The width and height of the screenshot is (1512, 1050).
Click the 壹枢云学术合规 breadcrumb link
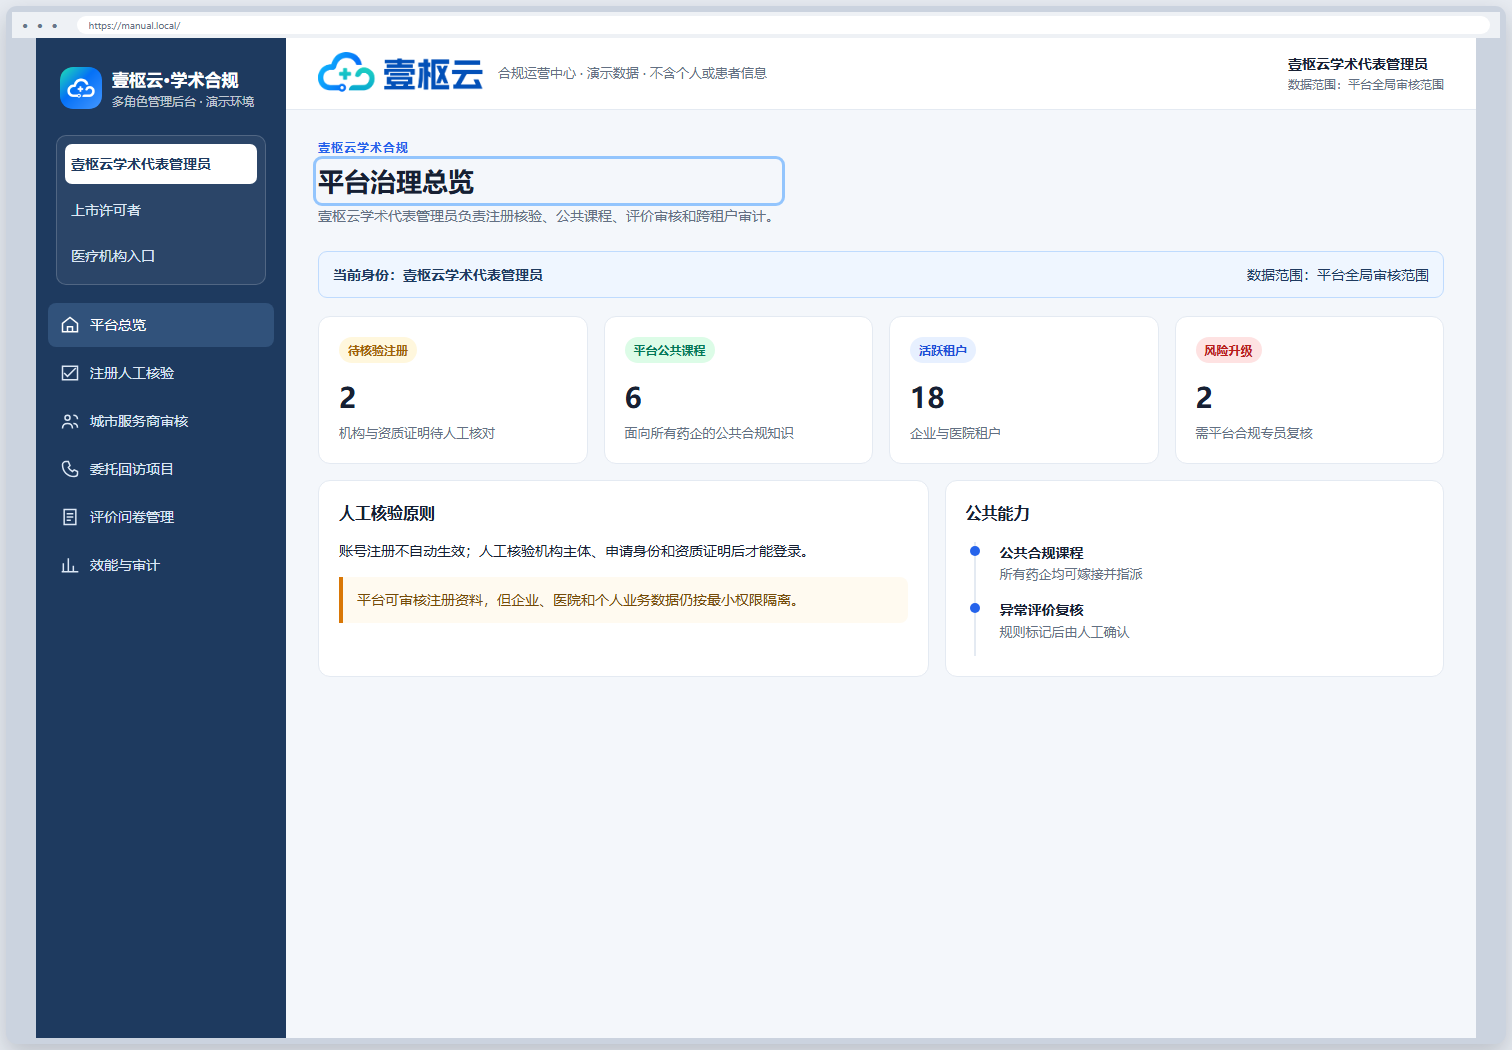363,147
